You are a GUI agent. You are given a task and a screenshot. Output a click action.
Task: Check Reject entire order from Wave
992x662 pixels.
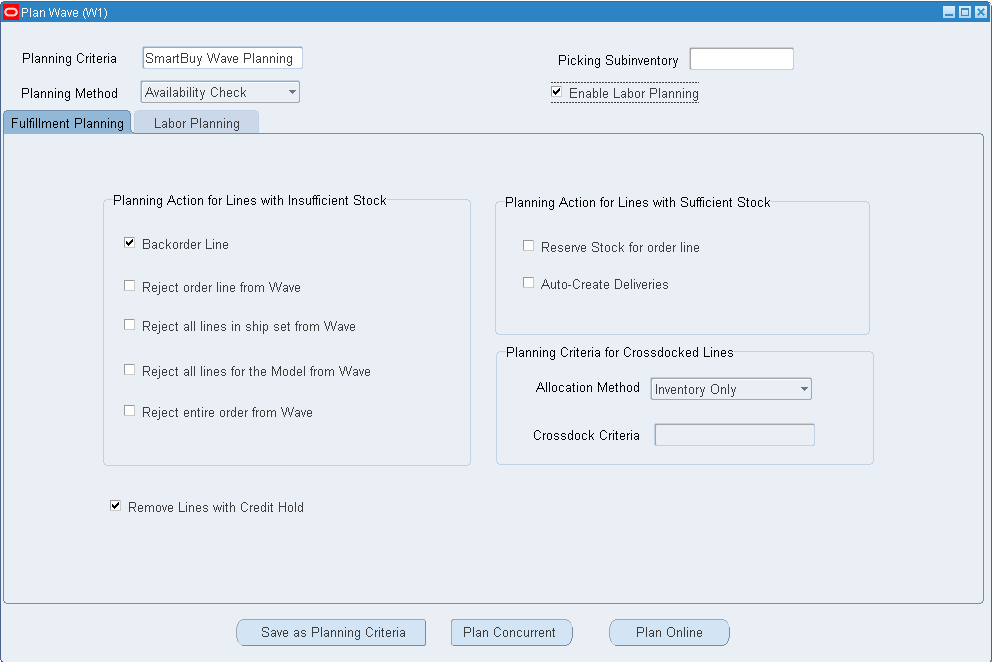(x=130, y=411)
